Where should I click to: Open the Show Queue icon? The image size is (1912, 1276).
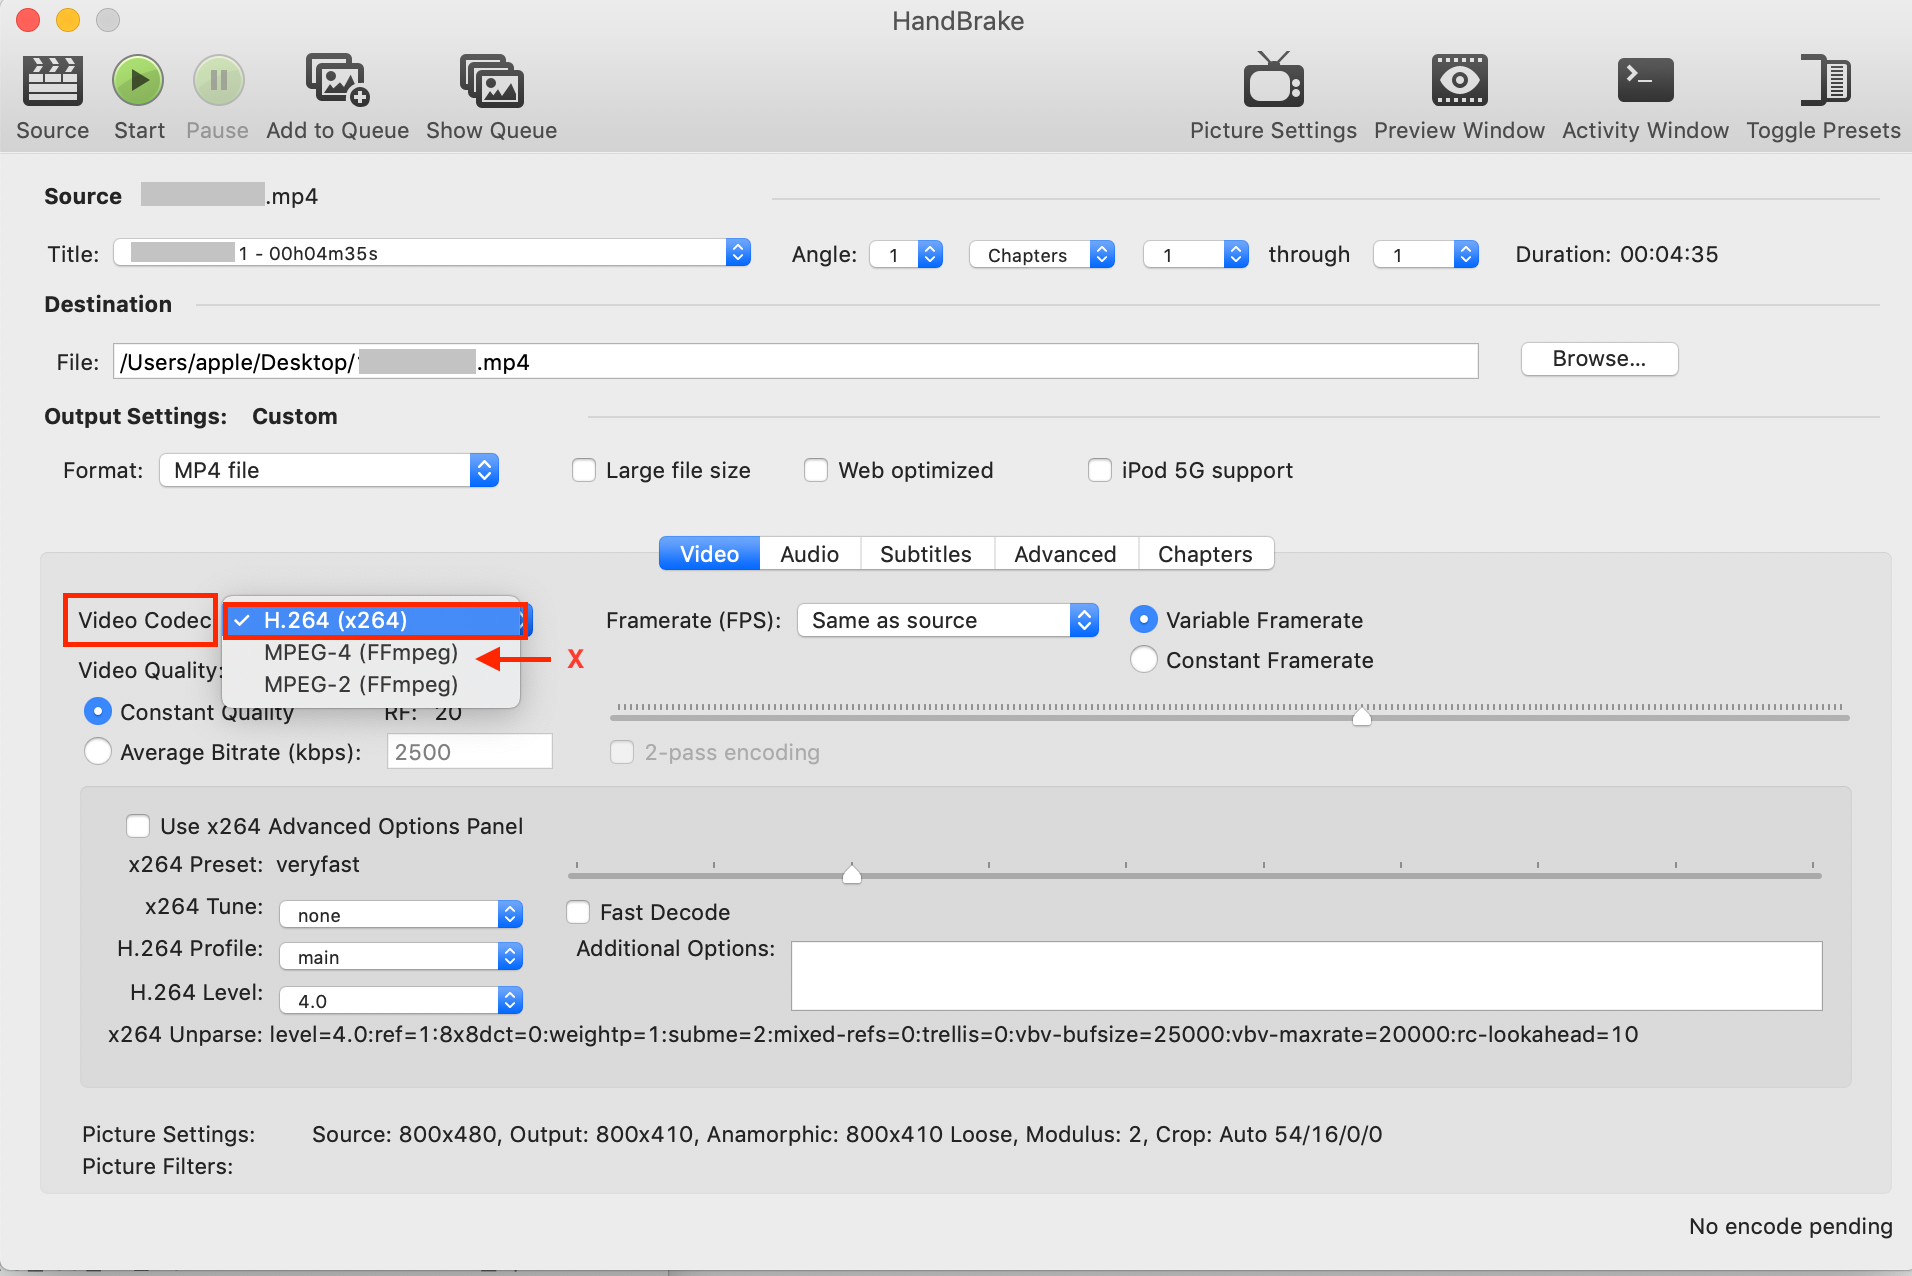pos(492,81)
